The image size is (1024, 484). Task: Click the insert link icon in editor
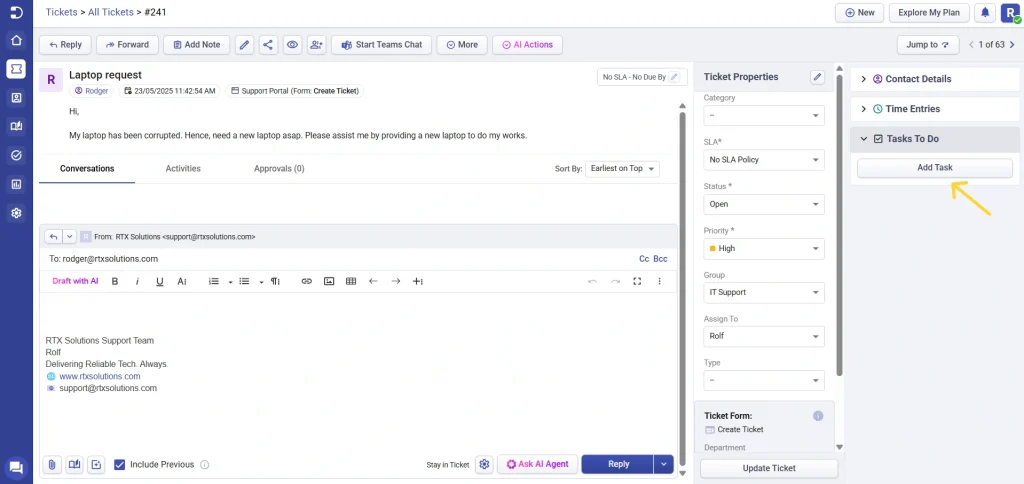(307, 282)
